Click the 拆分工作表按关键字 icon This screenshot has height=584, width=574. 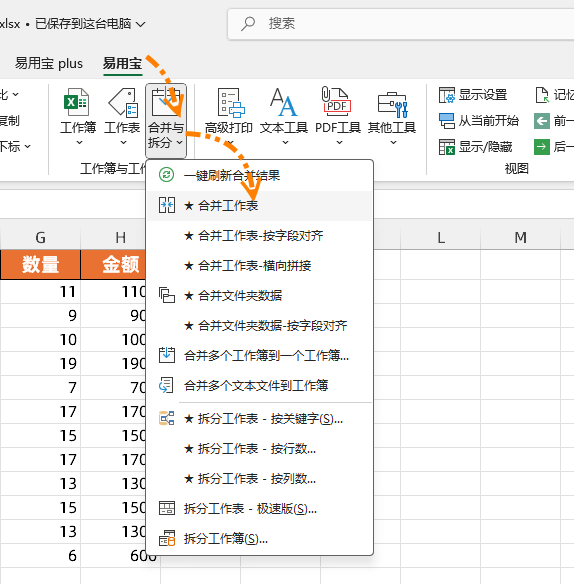tap(167, 418)
